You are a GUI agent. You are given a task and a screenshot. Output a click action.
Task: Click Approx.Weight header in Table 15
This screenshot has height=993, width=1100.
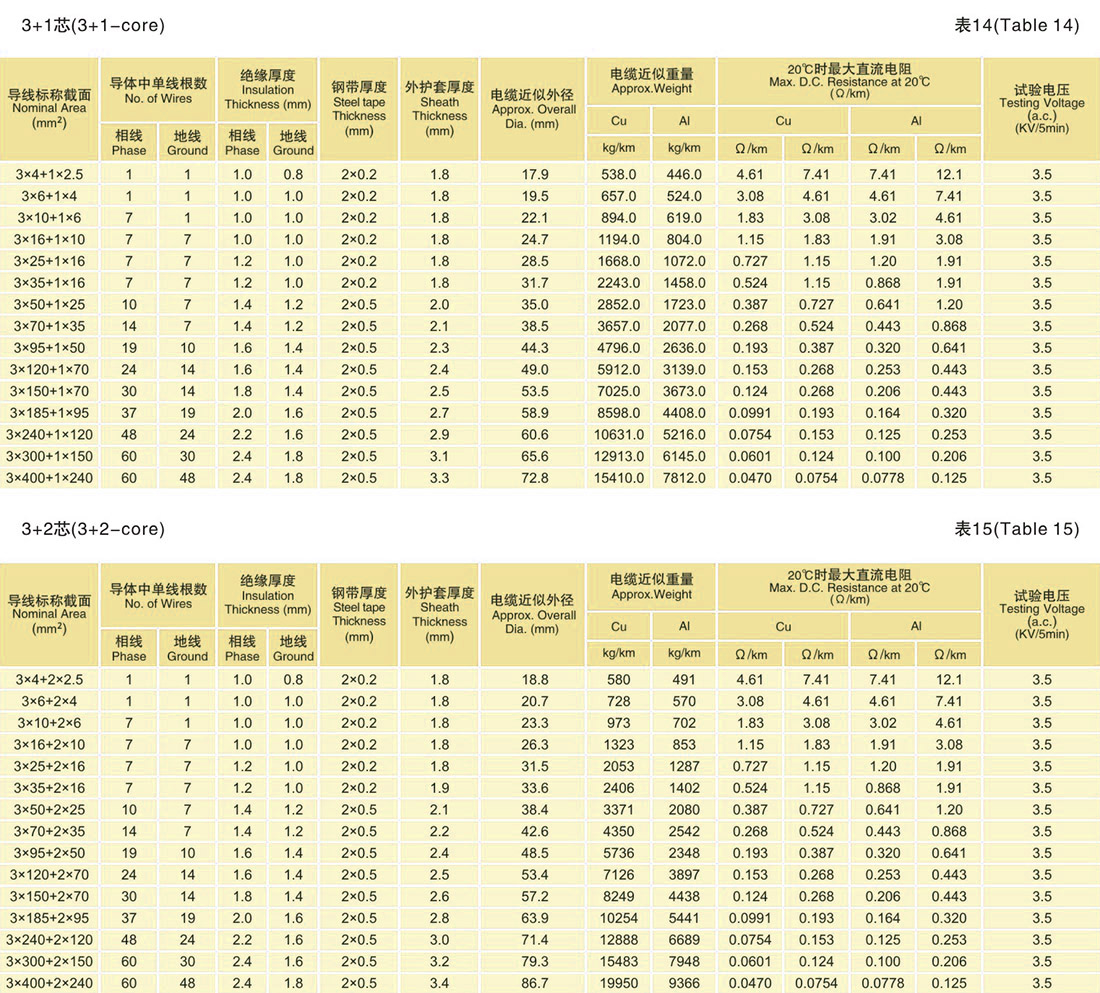coord(651,587)
